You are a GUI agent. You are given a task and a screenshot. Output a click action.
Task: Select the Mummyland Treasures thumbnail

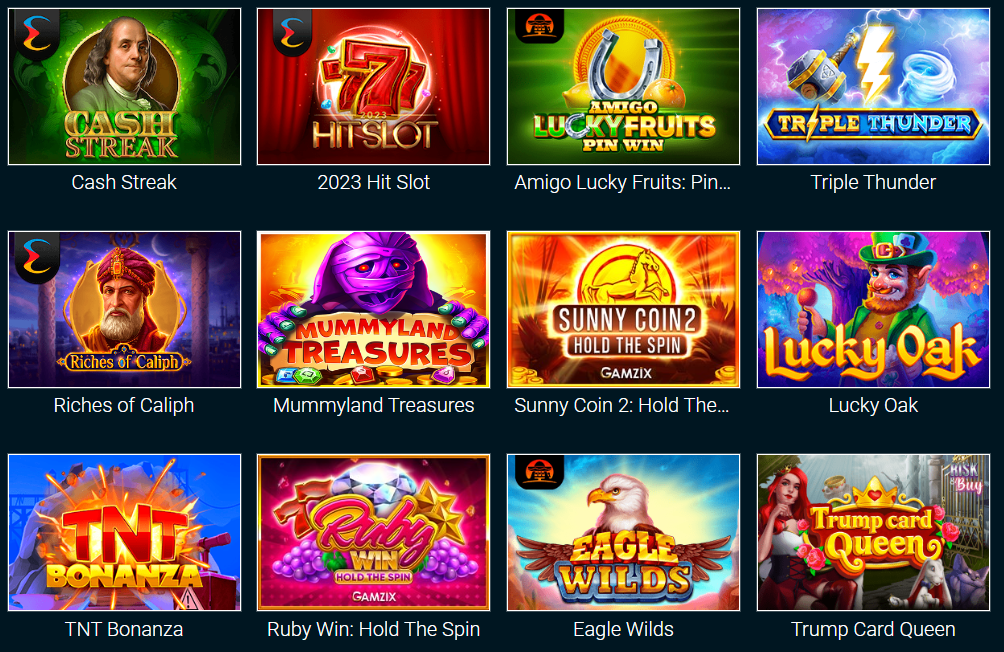tap(373, 309)
